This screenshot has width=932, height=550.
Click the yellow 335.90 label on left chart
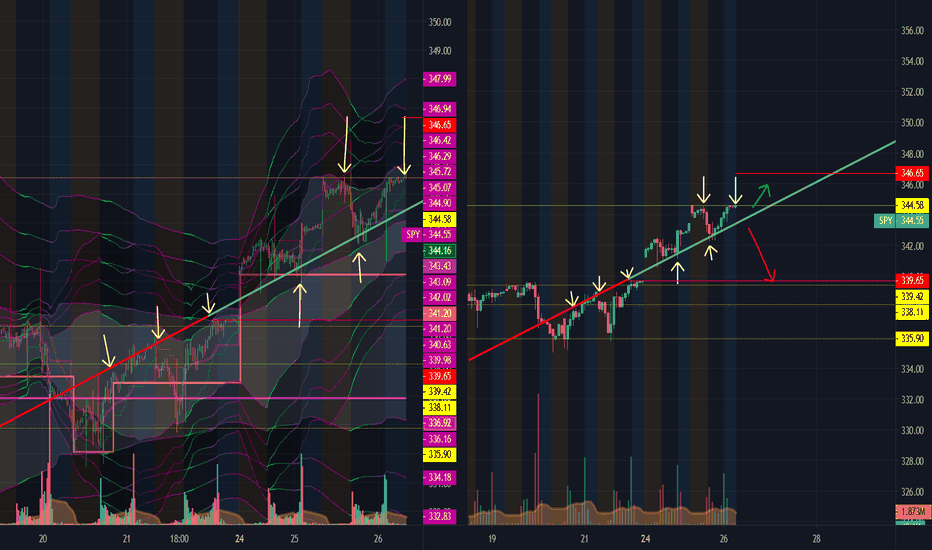[439, 455]
